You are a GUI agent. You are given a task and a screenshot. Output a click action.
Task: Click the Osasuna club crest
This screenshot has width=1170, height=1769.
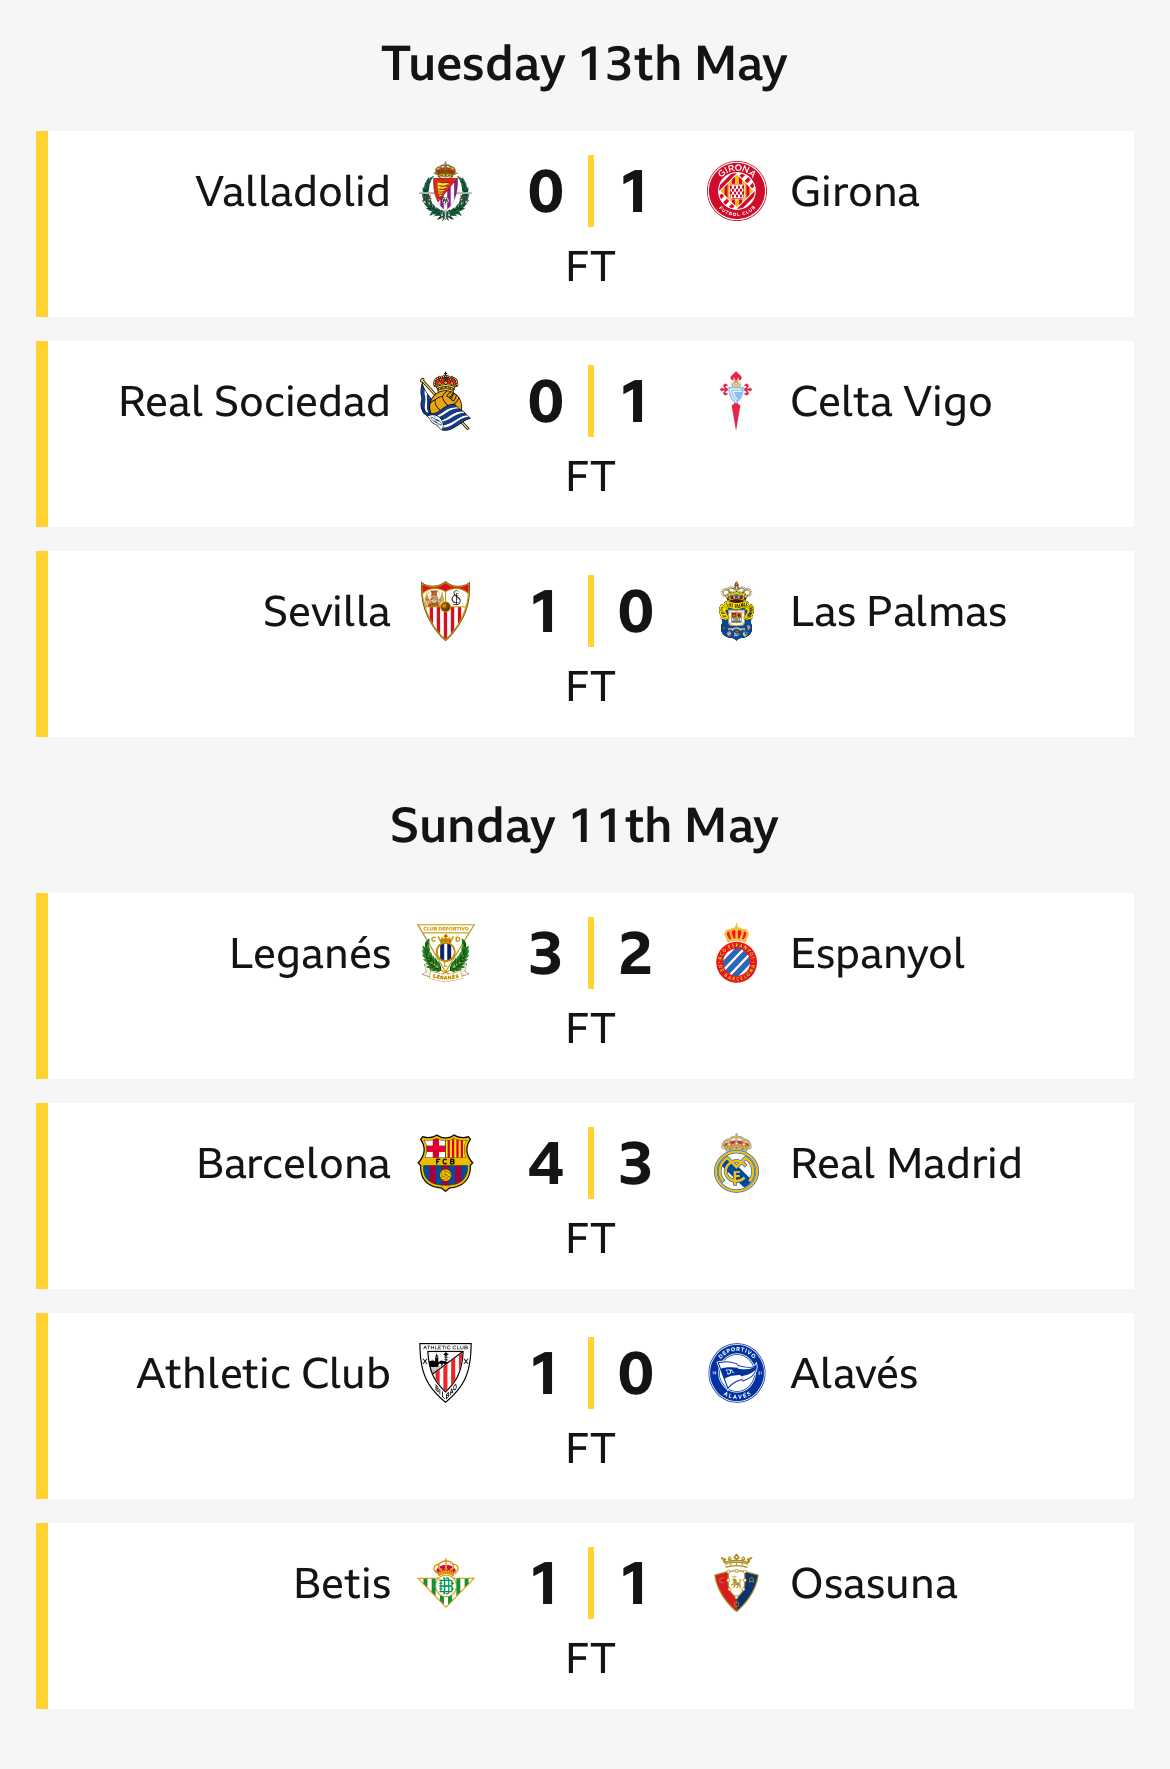[736, 1583]
